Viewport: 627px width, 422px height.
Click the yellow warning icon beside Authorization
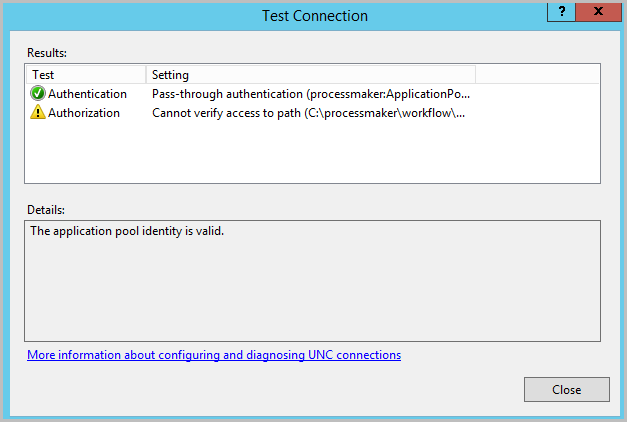38,113
